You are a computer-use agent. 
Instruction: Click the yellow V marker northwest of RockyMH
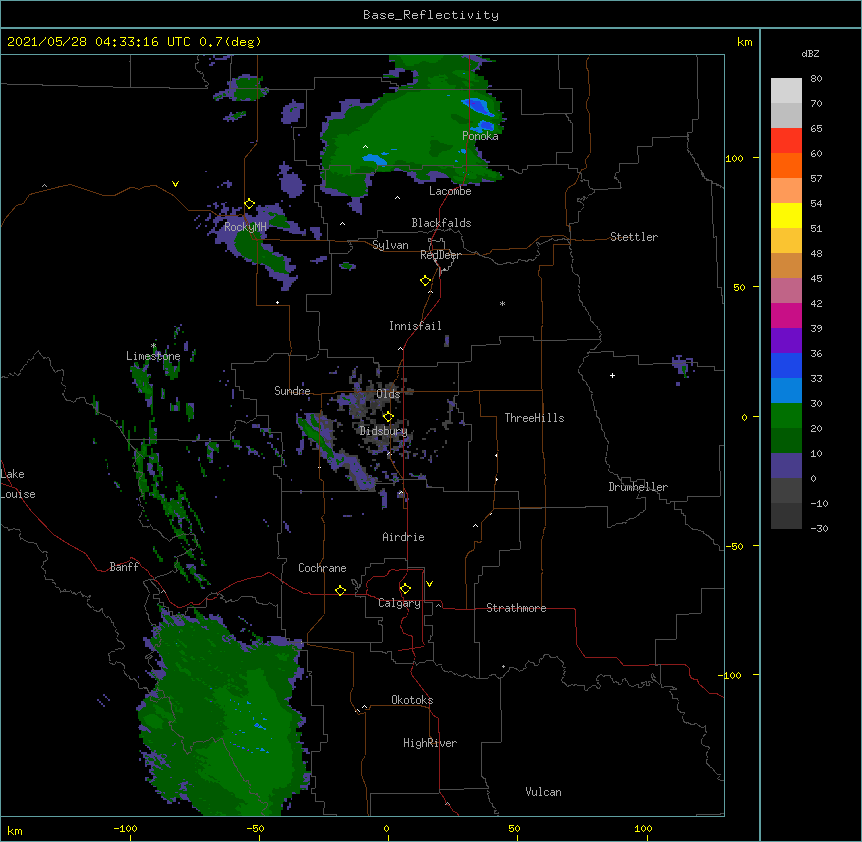click(175, 184)
